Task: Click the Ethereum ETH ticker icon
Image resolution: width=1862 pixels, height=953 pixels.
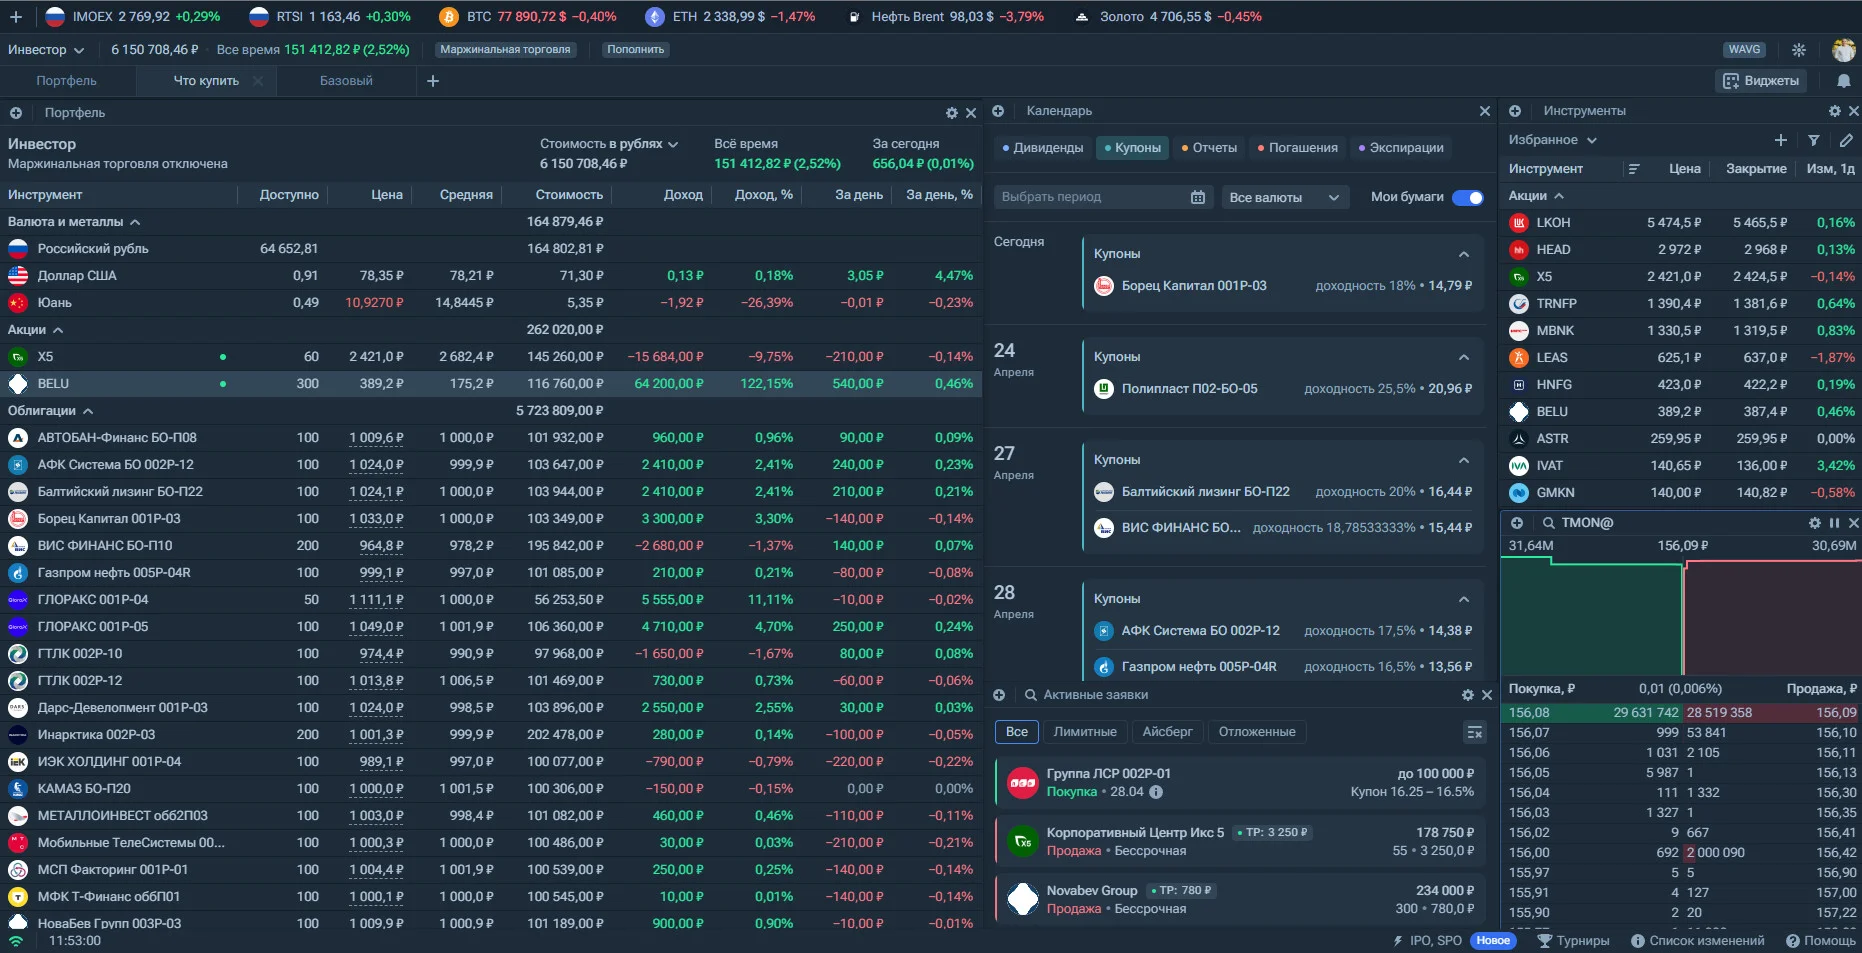Action: (x=655, y=17)
